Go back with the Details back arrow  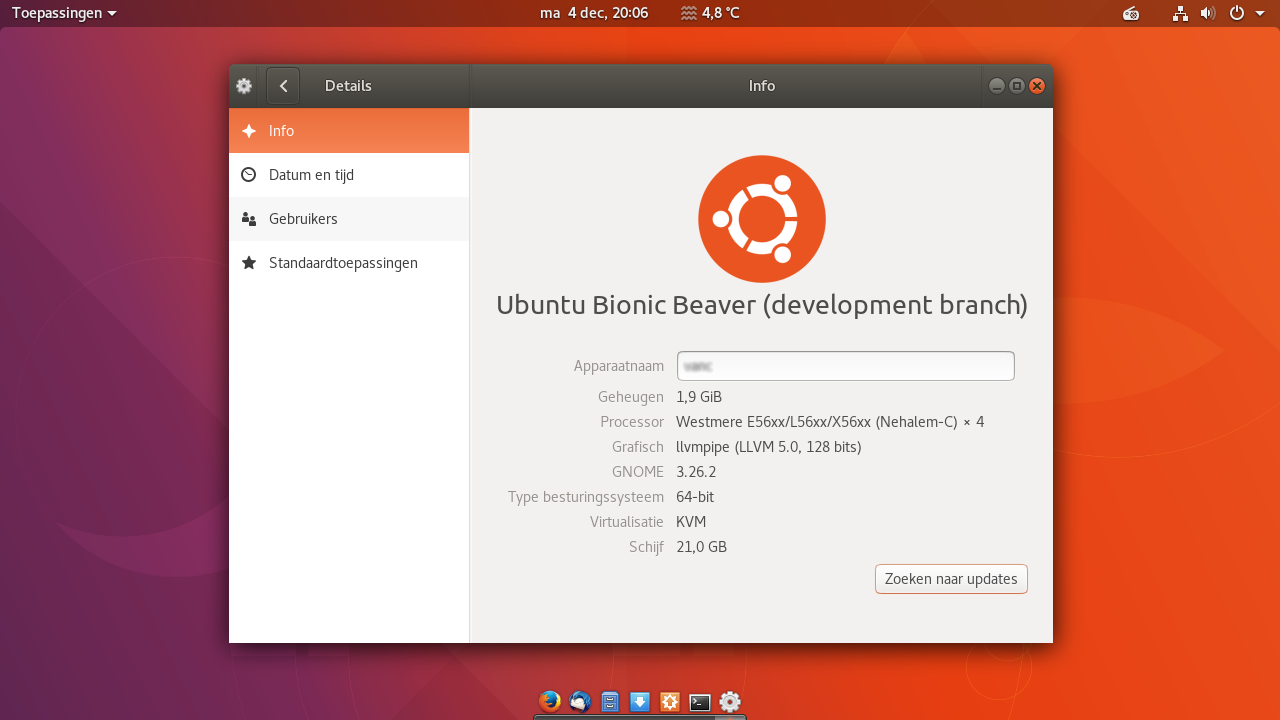point(283,86)
